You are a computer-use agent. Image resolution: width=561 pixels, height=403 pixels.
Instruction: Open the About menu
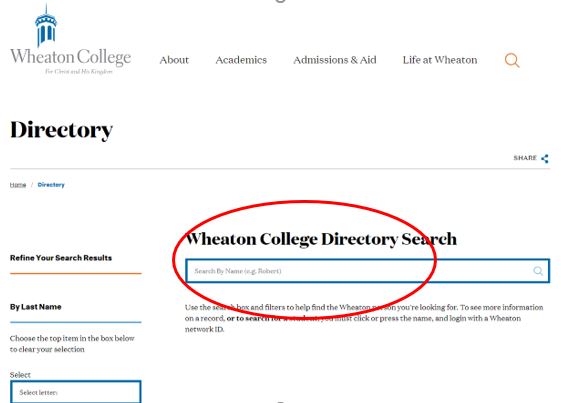[174, 60]
